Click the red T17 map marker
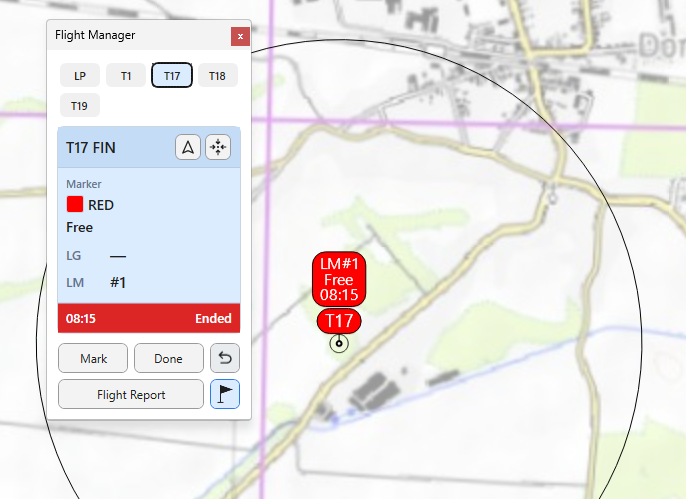This screenshot has width=686, height=499. coord(339,321)
